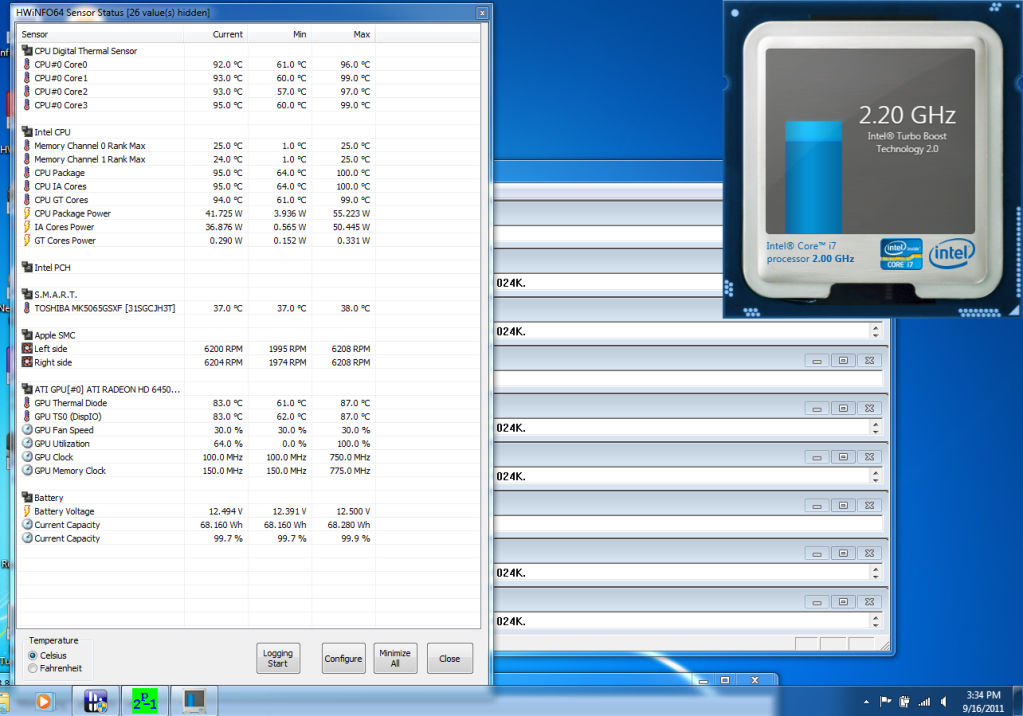Open HWiNFO taskbar icon

[95, 702]
